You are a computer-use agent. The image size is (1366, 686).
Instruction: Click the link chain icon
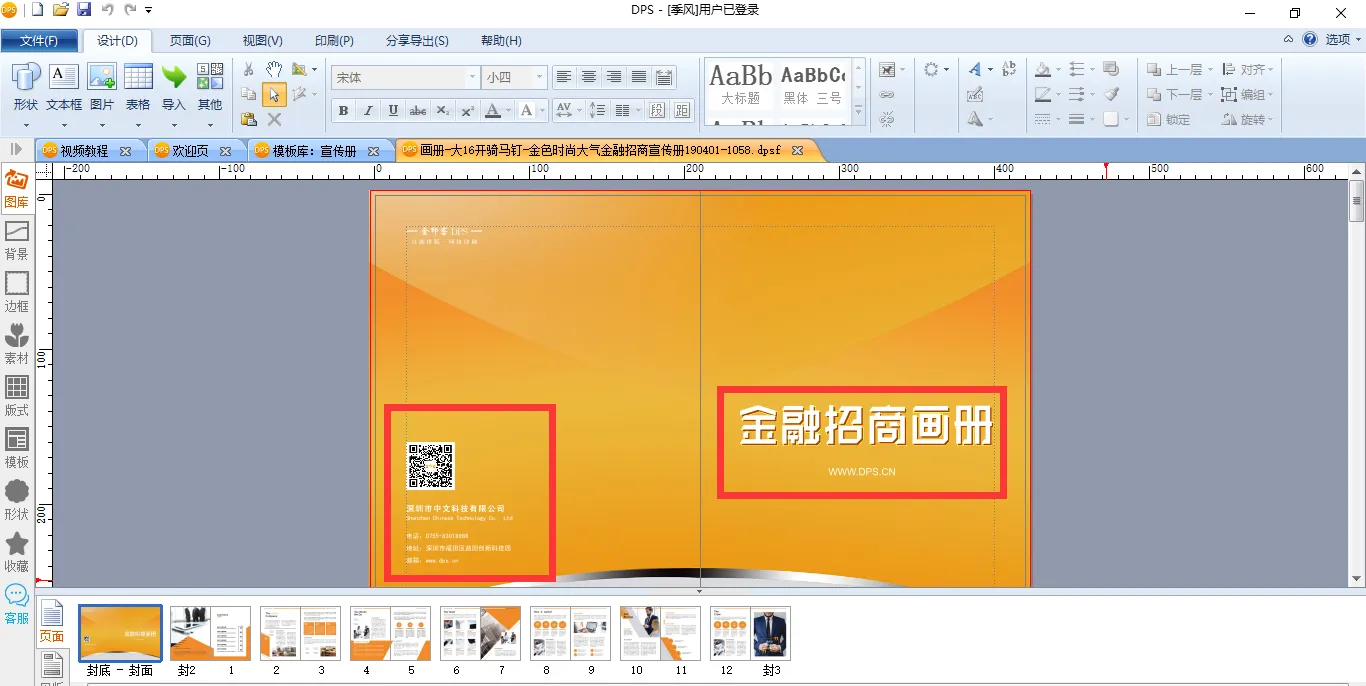click(x=887, y=94)
